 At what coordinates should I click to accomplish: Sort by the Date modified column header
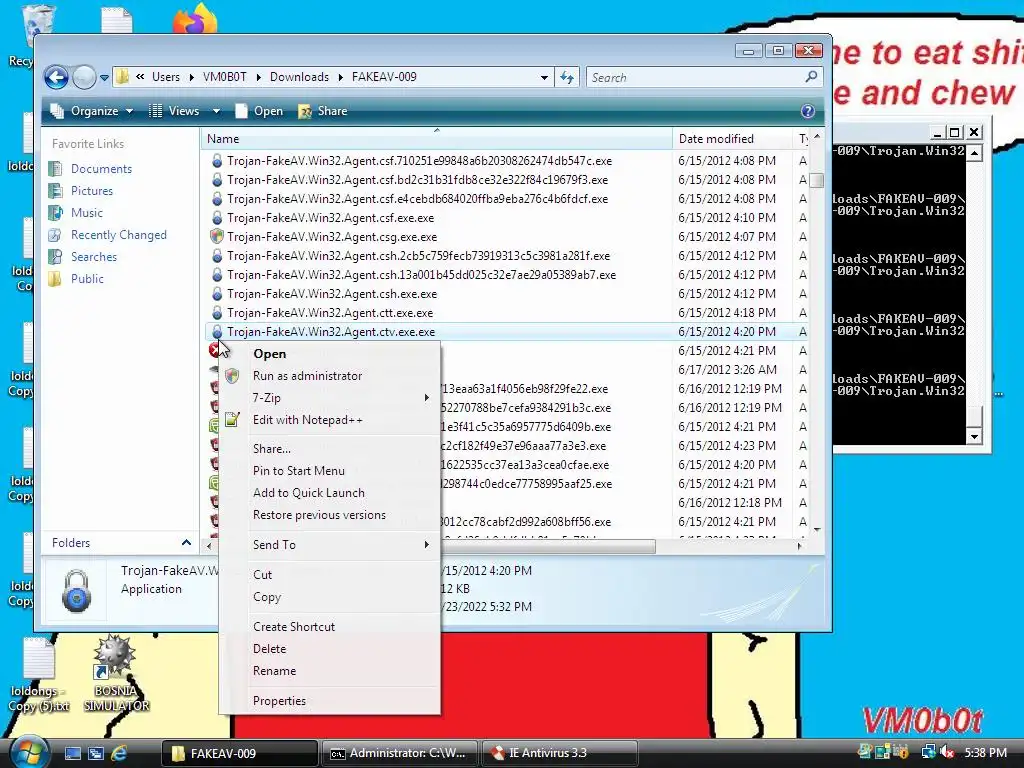tap(731, 138)
